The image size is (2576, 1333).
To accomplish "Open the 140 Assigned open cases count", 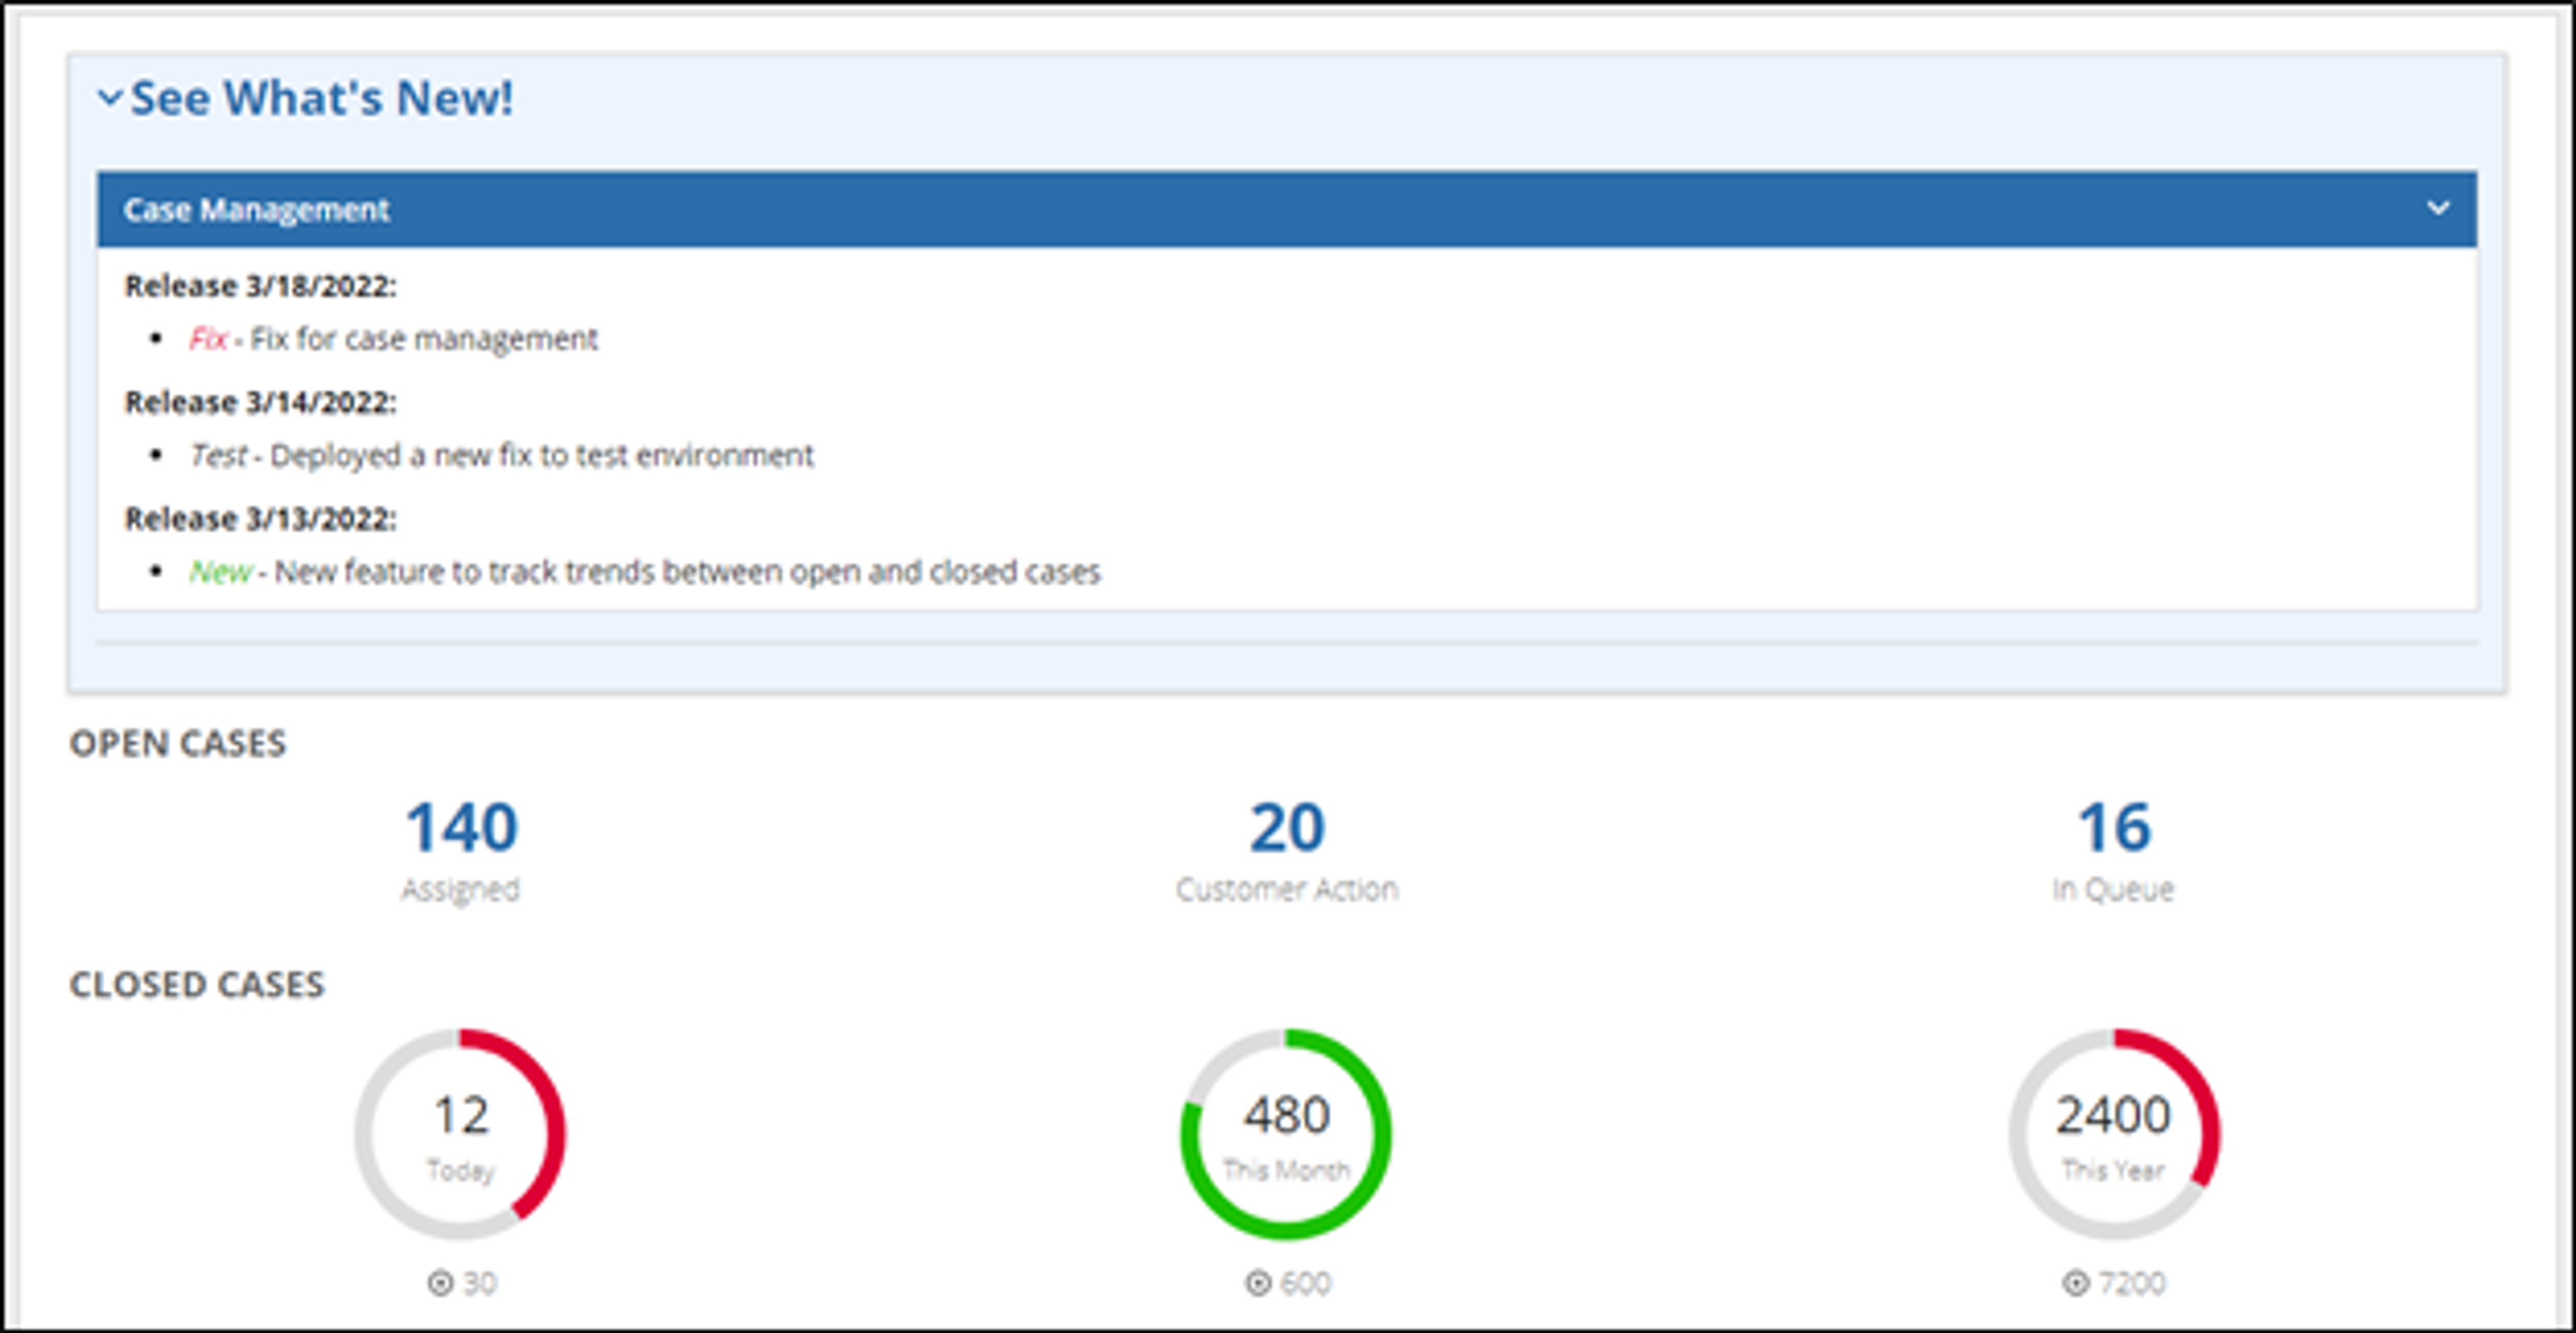I will point(461,828).
